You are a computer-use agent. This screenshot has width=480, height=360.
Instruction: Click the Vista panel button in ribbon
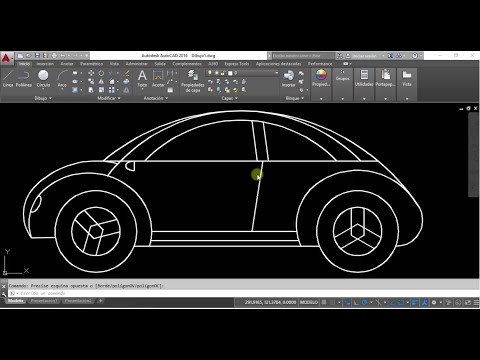pos(407,79)
